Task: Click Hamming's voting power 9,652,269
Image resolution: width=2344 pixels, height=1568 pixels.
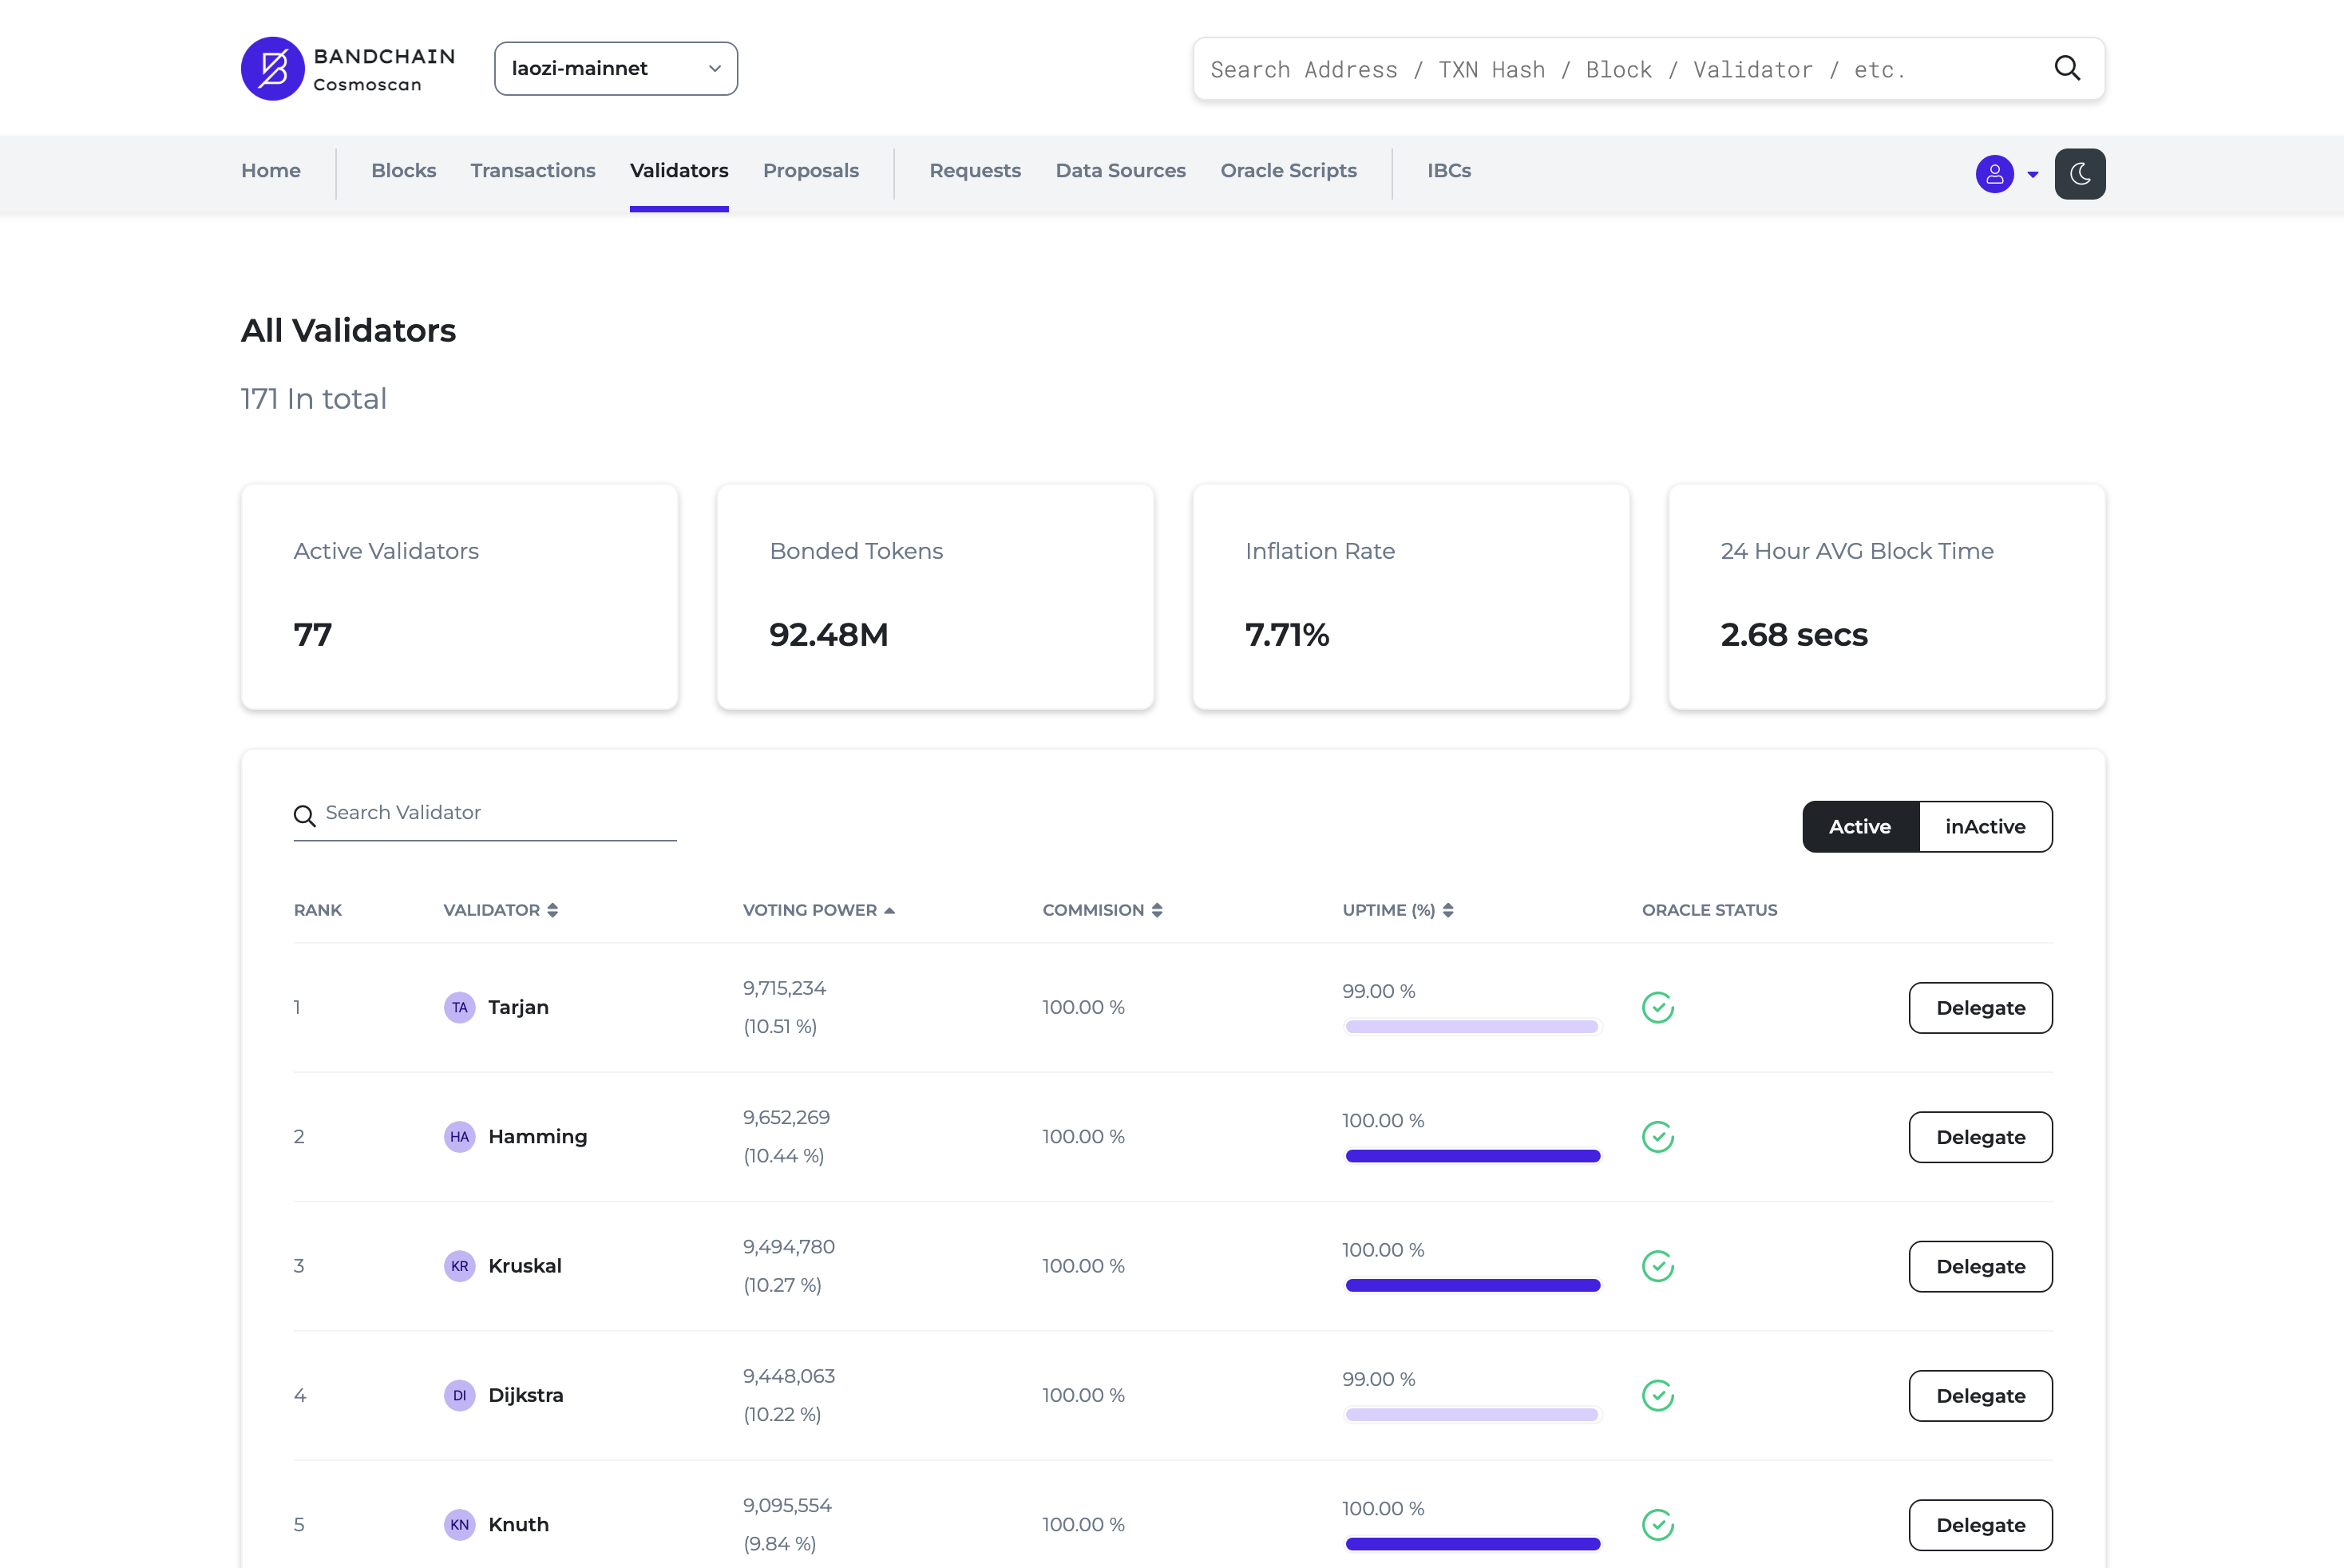Action: tap(786, 1117)
